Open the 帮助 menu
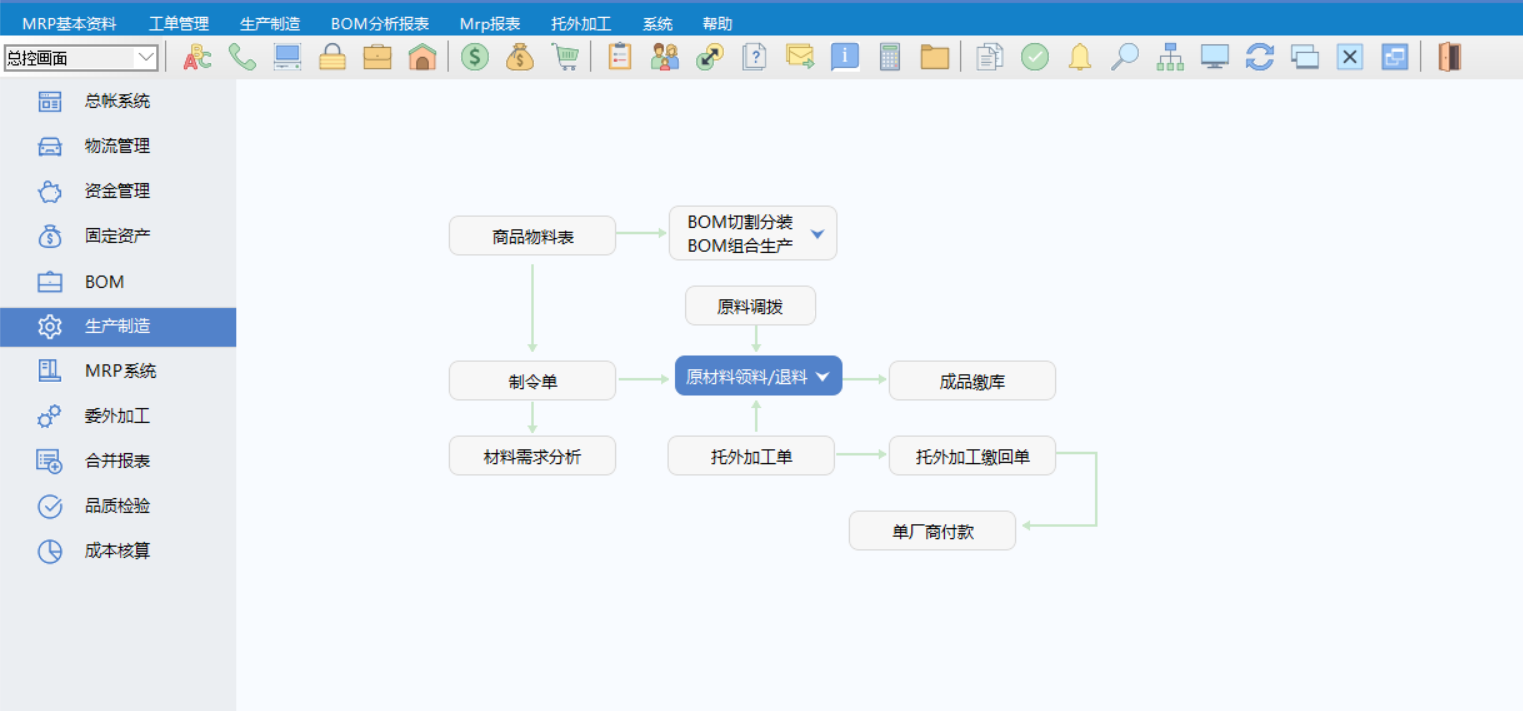 click(x=717, y=24)
